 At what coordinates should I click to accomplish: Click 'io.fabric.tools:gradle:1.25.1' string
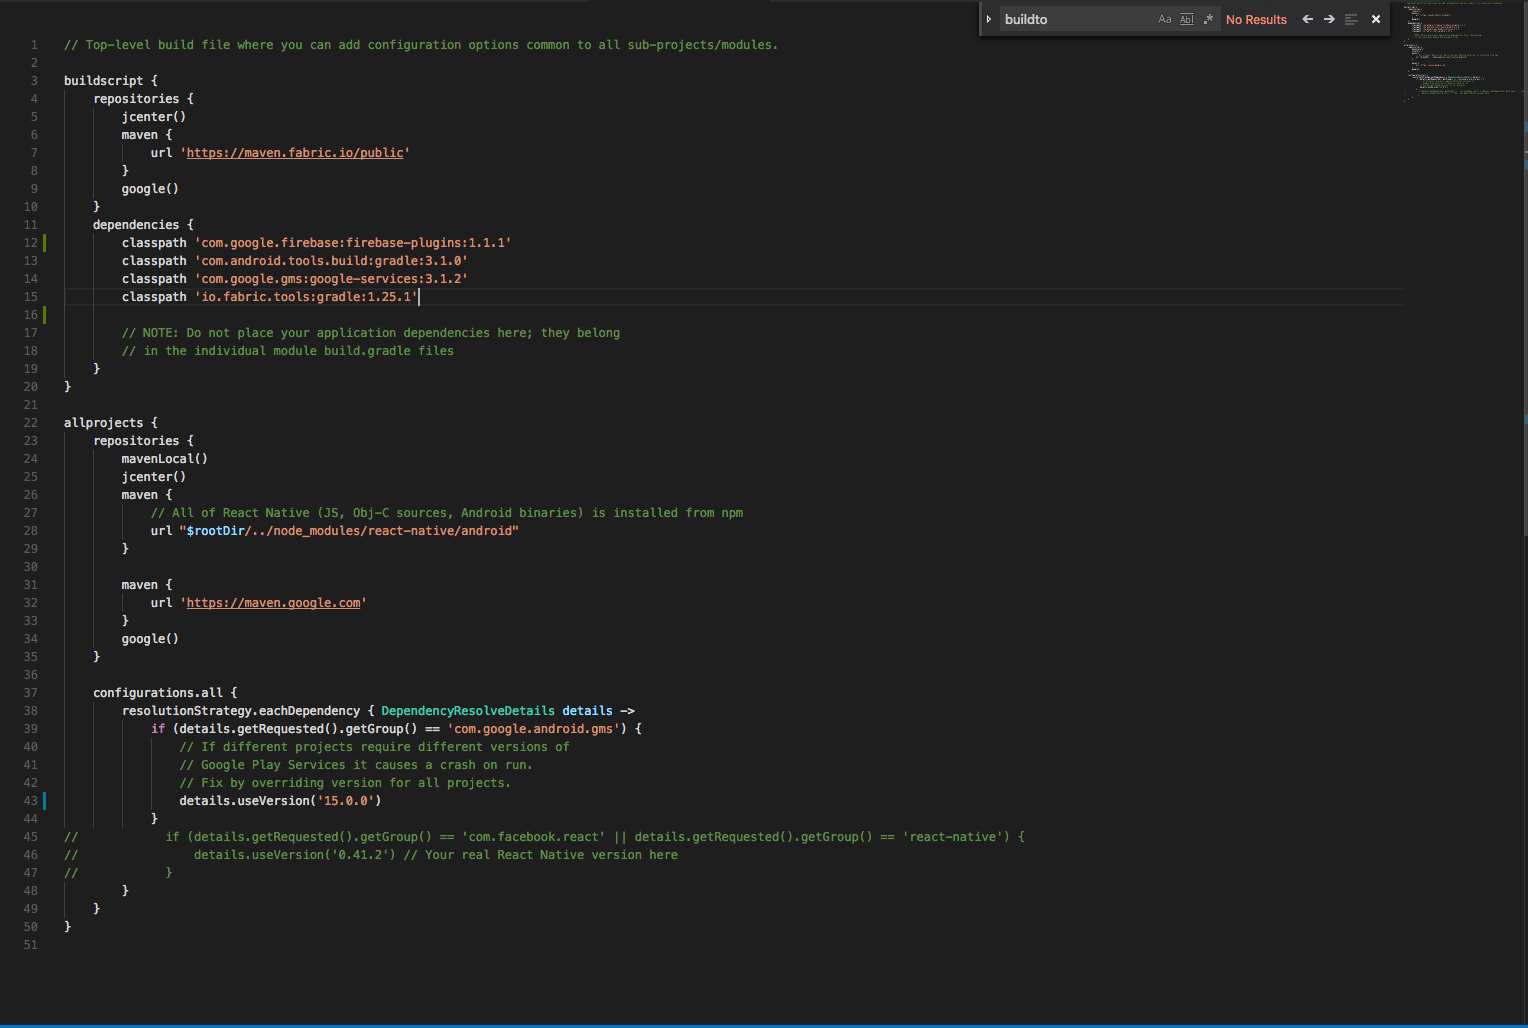(306, 297)
